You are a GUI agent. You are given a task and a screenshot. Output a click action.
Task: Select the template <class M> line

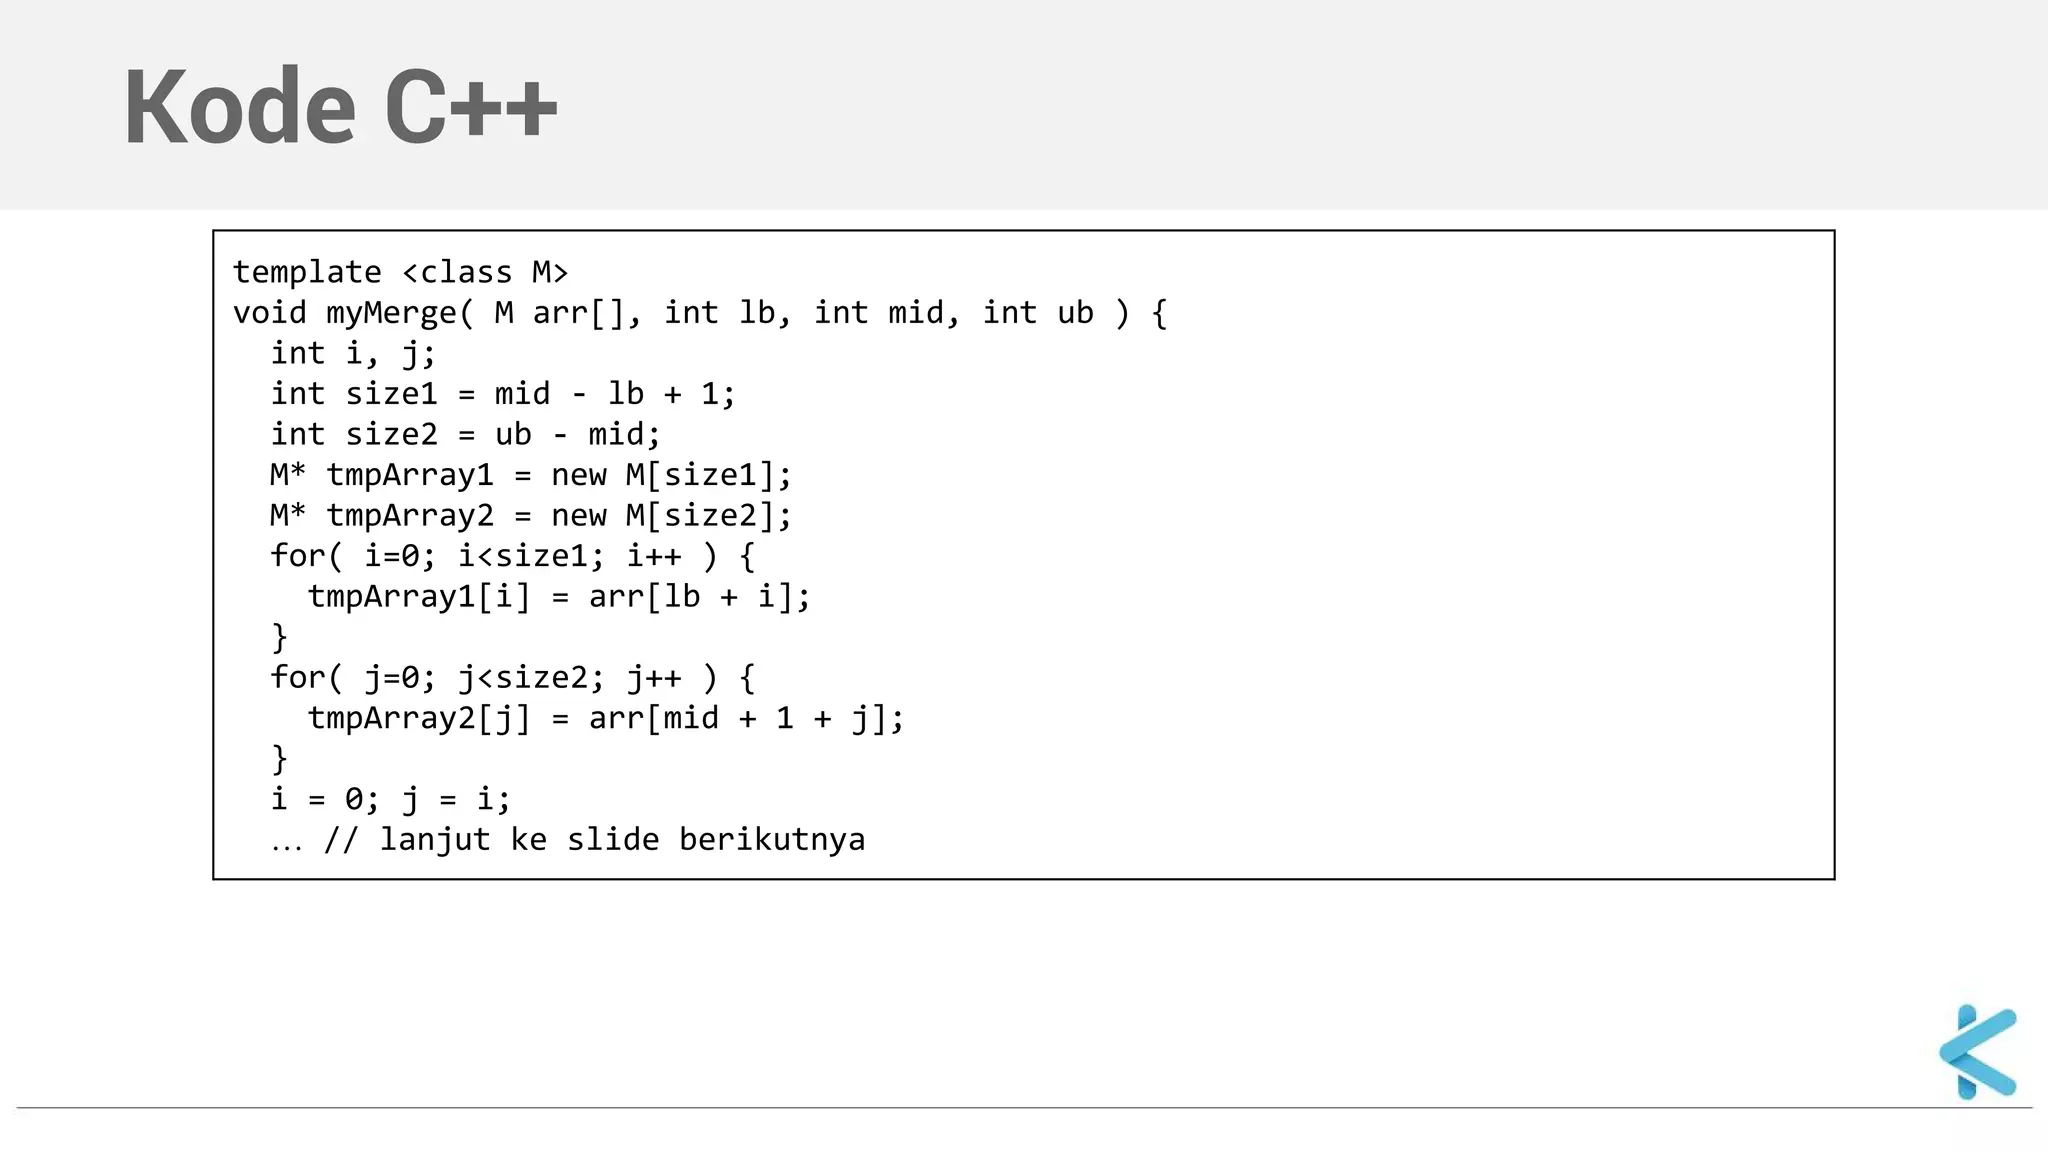click(x=400, y=272)
